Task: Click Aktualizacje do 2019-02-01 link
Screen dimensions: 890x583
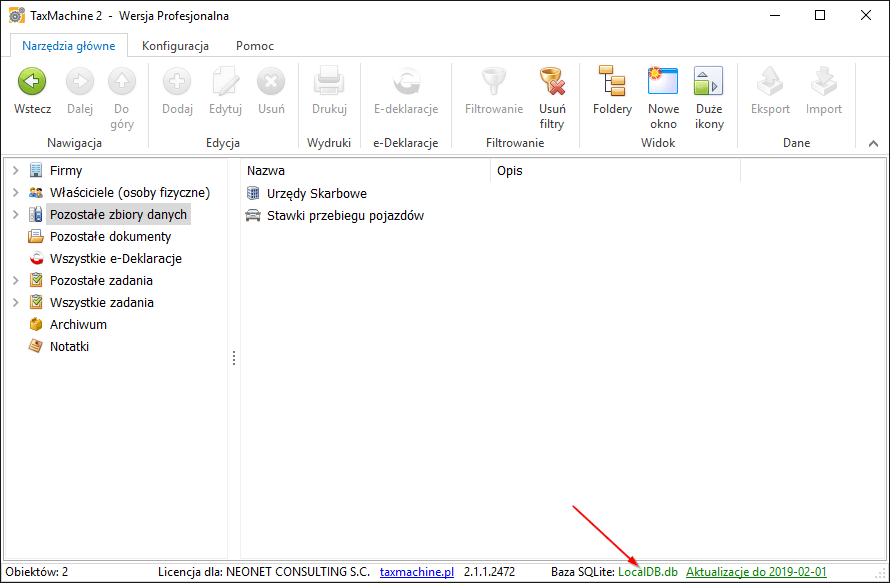Action: pyautogui.click(x=756, y=572)
